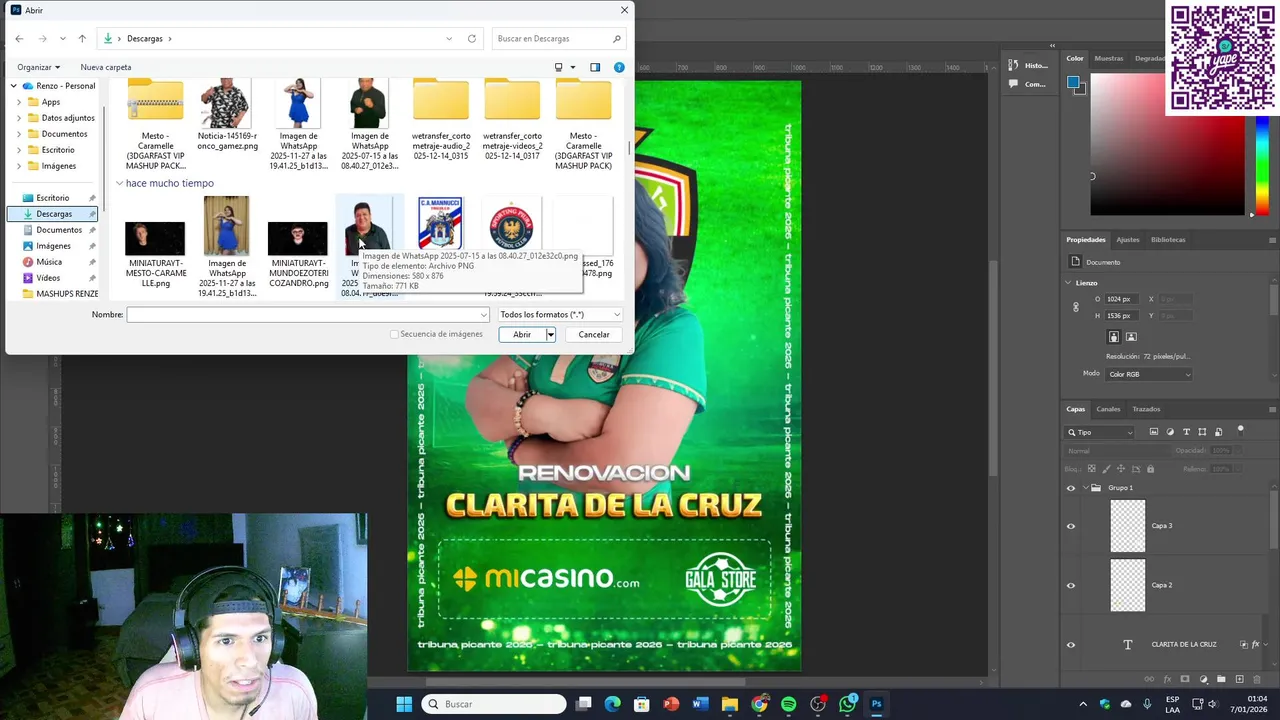1280x720 pixels.
Task: Open the layer filter Tipo dropdown
Action: (x=1101, y=432)
